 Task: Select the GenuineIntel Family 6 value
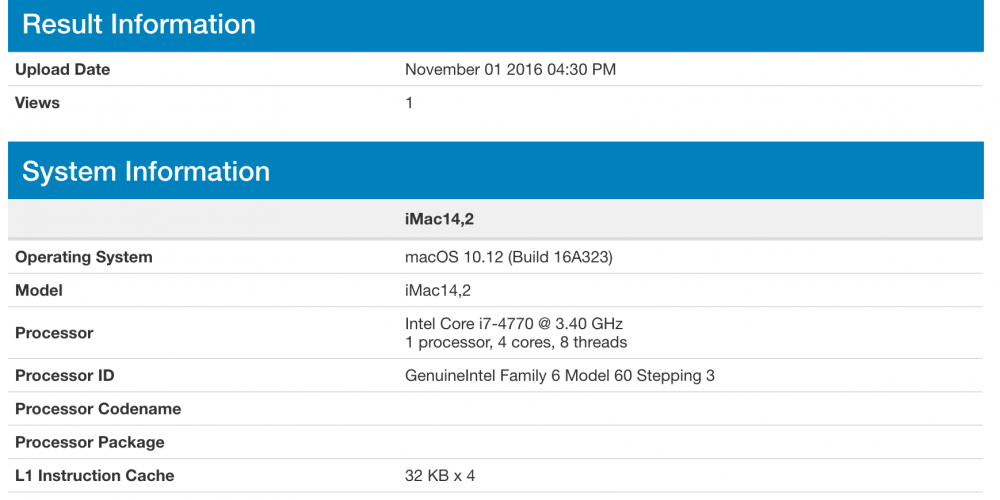pos(560,376)
